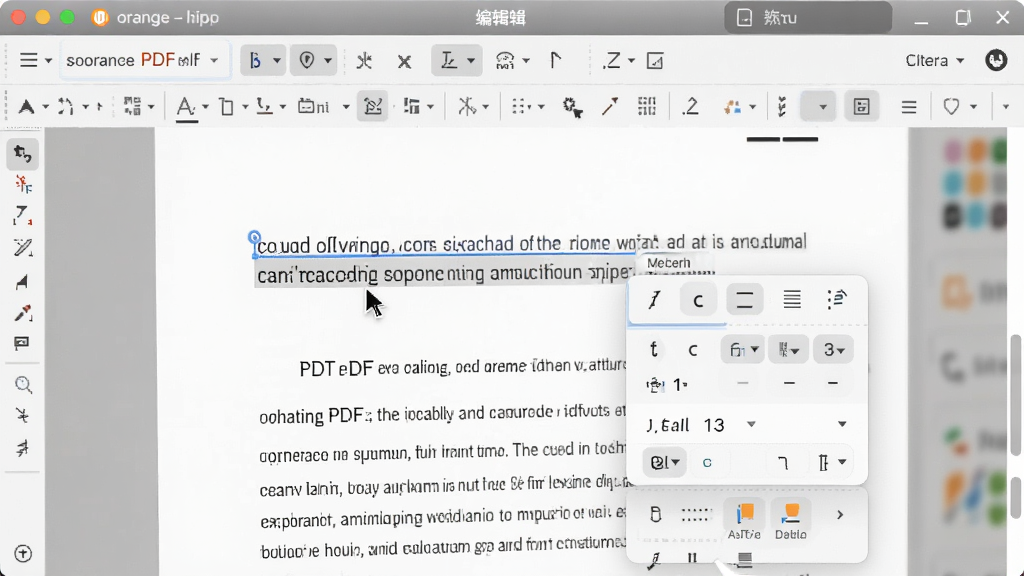Click the gear-with-cursor icon in second toolbar
The height and width of the screenshot is (576, 1024).
click(572, 107)
